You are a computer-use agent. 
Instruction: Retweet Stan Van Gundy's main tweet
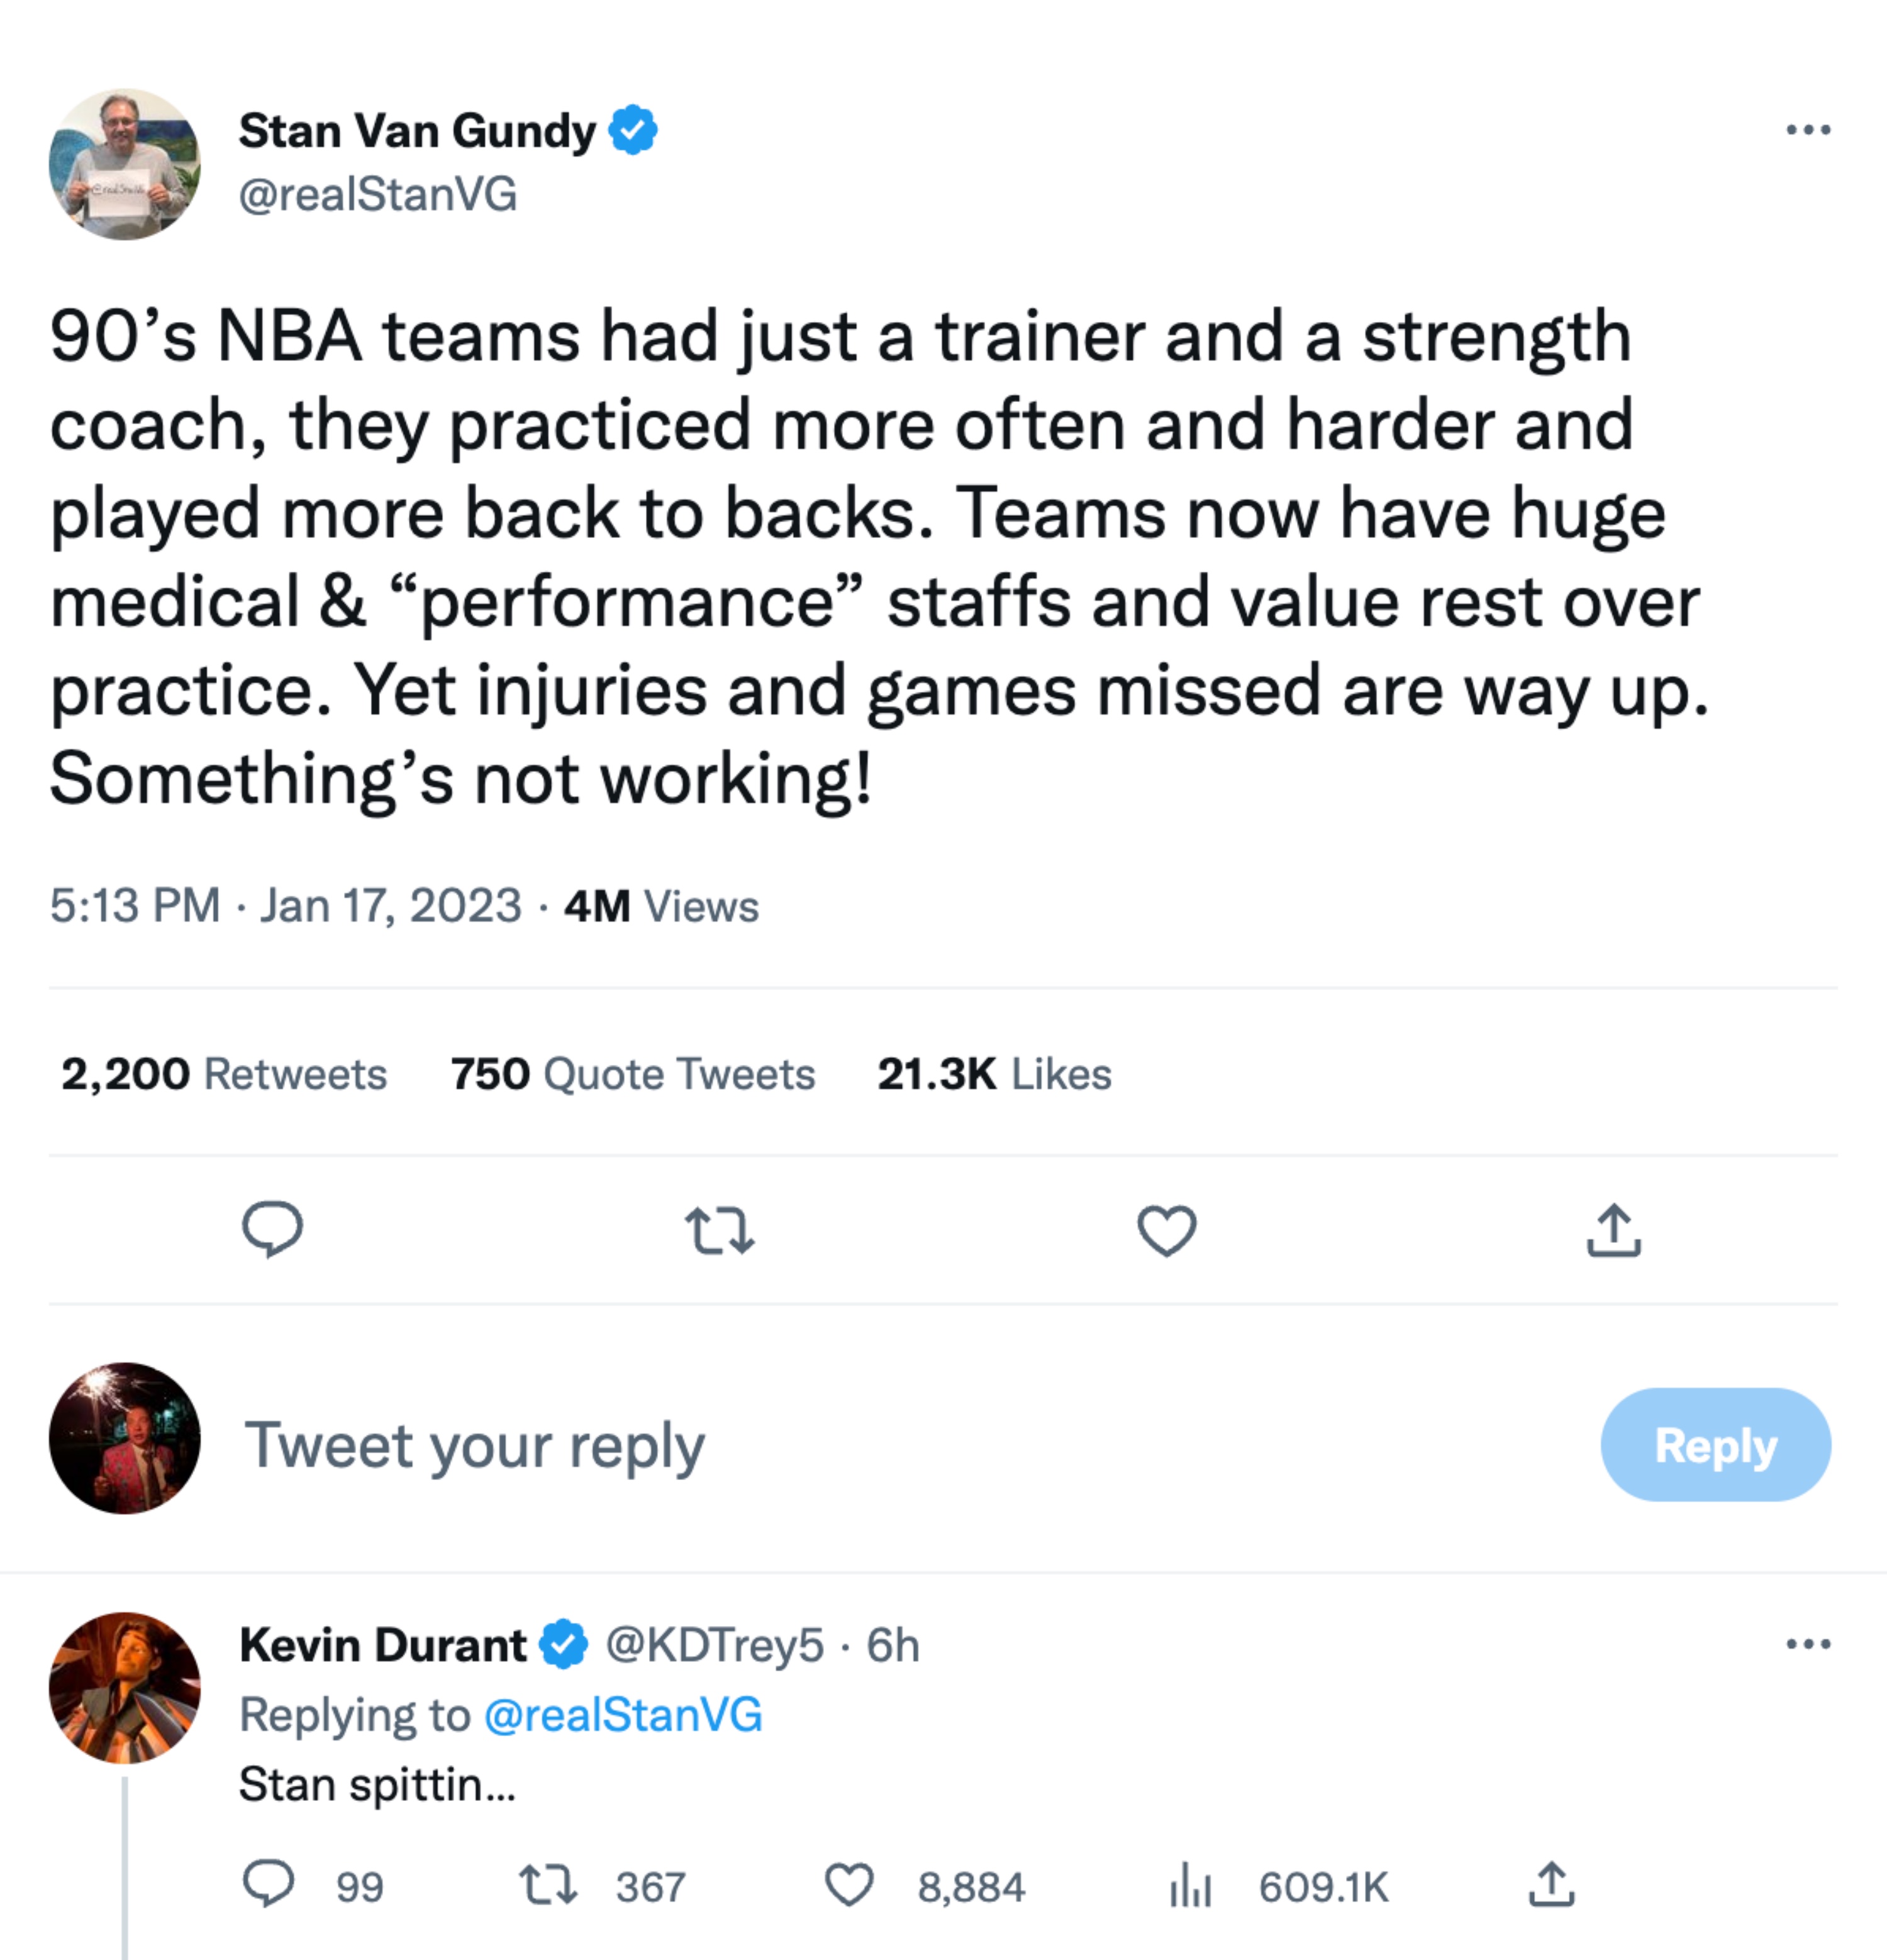point(719,1230)
